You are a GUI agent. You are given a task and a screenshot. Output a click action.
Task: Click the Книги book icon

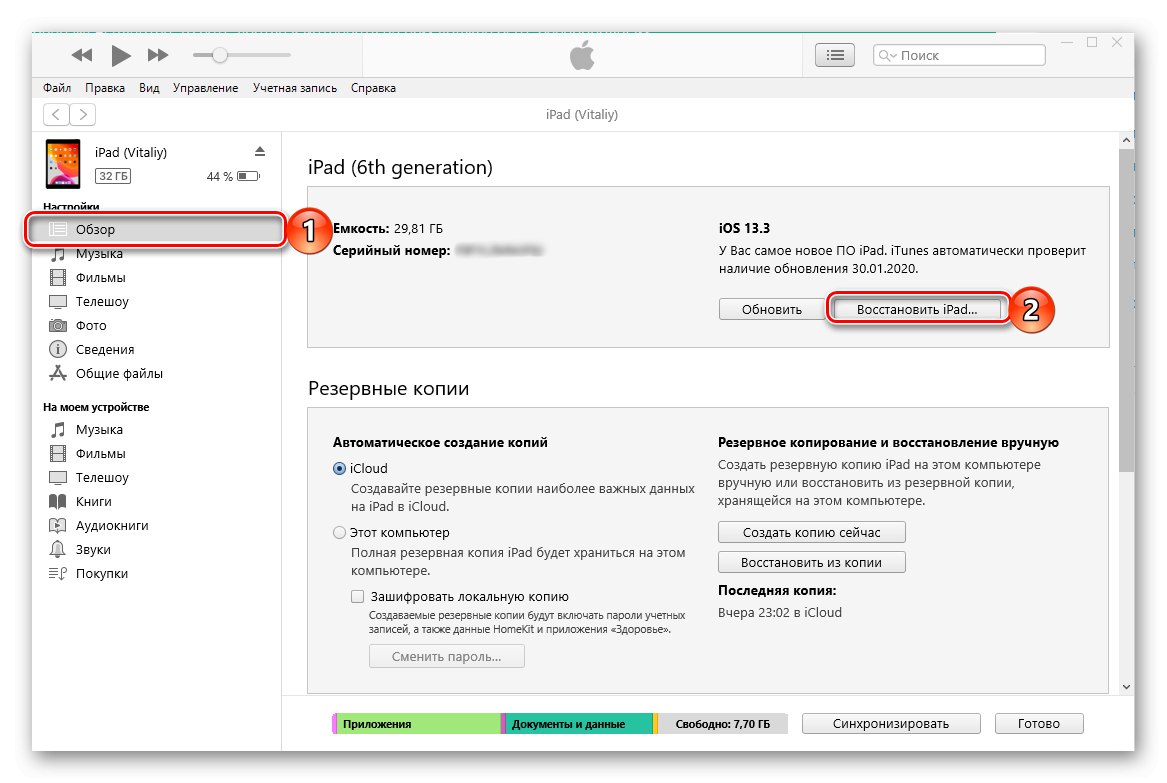(58, 502)
